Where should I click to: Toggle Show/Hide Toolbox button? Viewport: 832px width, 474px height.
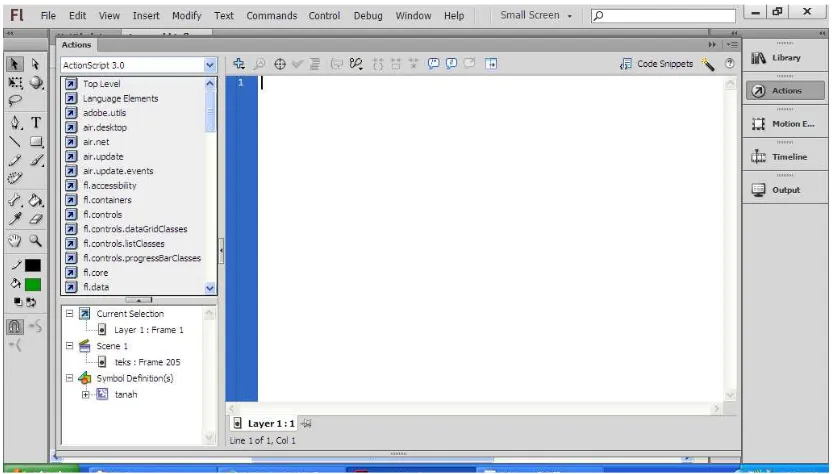pyautogui.click(x=491, y=64)
